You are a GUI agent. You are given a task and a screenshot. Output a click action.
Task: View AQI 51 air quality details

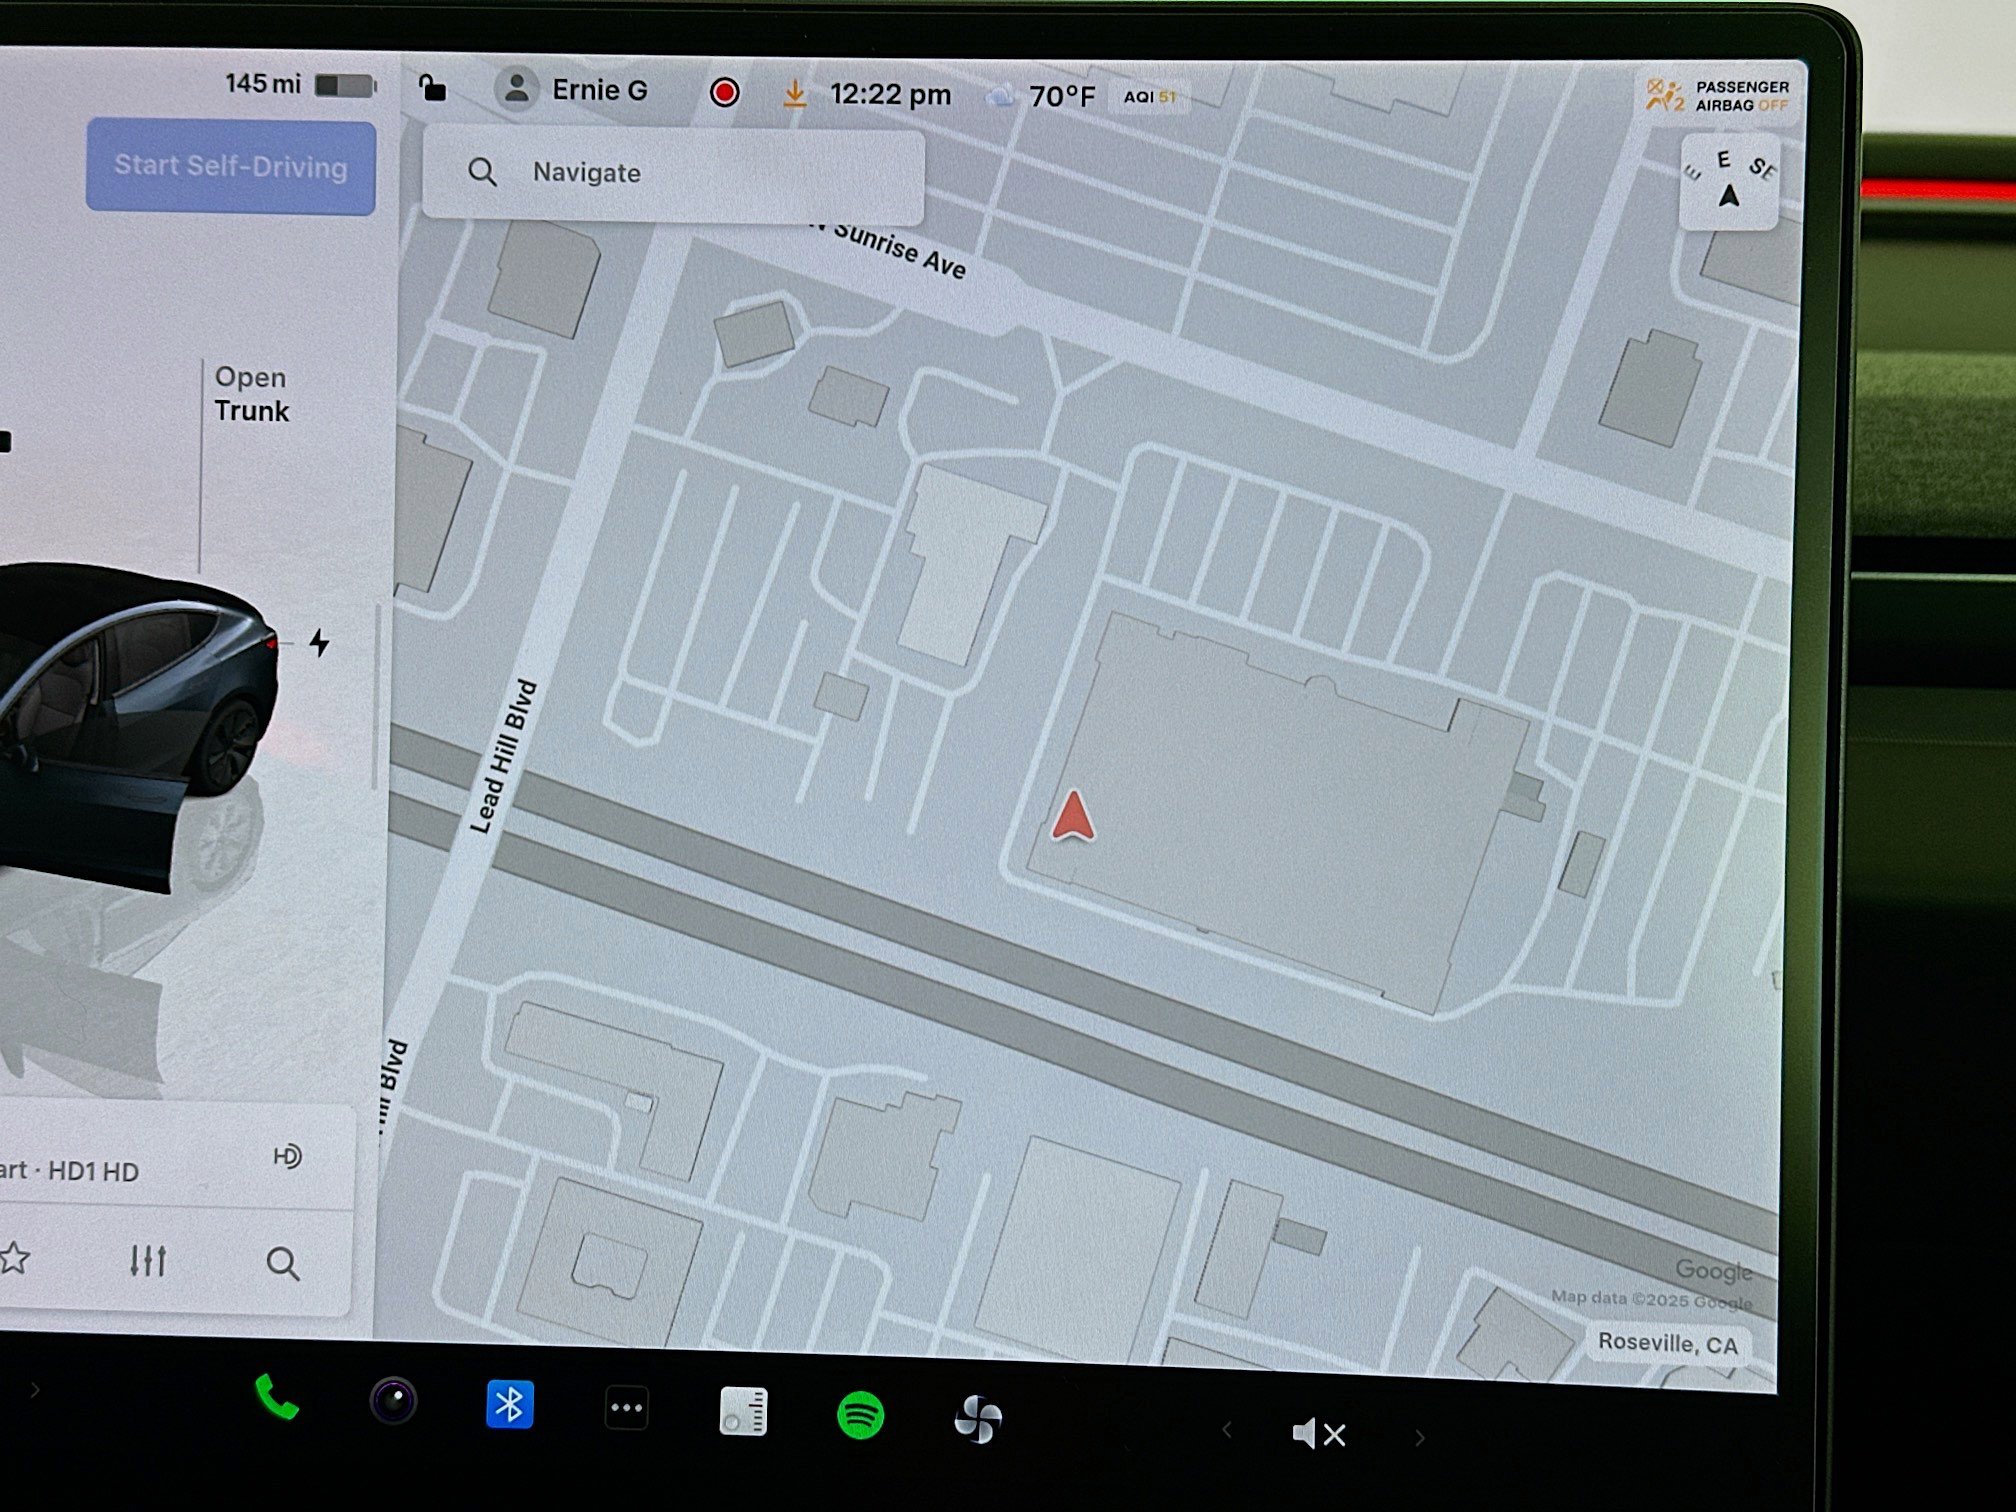1150,99
